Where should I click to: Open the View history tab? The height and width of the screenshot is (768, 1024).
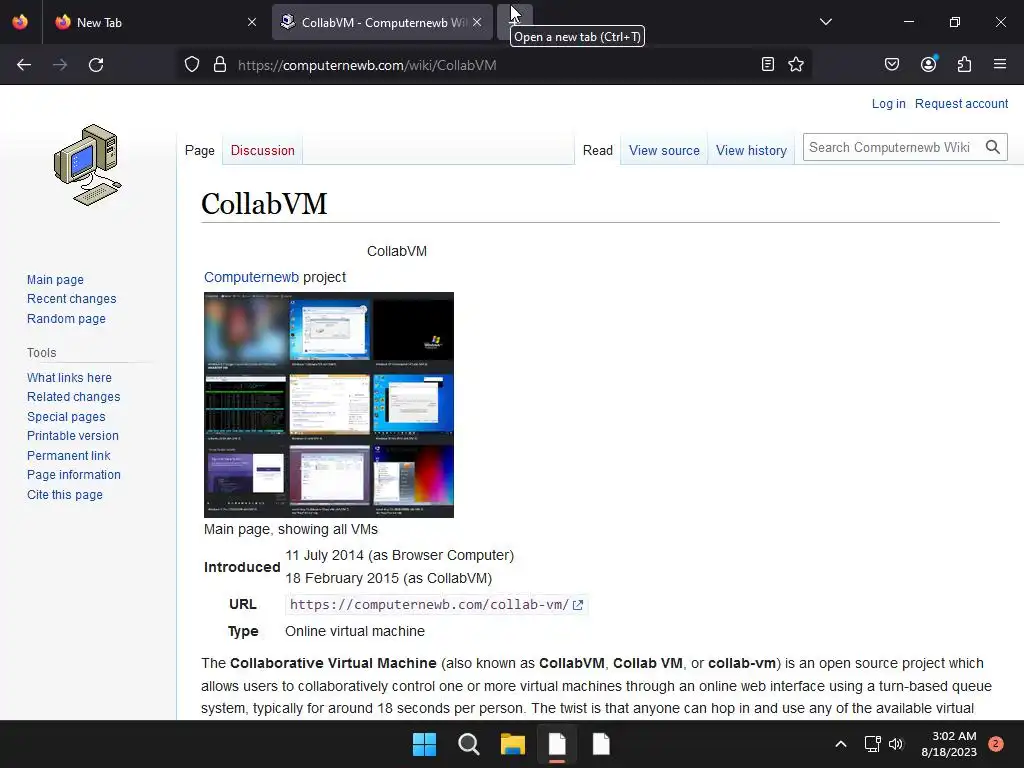point(751,151)
